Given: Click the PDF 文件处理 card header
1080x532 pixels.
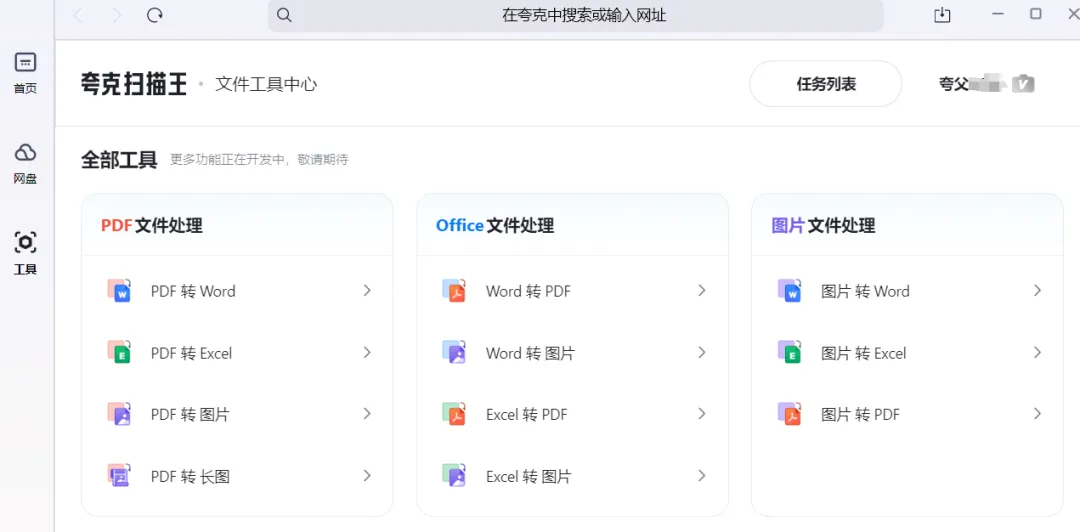Looking at the screenshot, I should (x=152, y=225).
